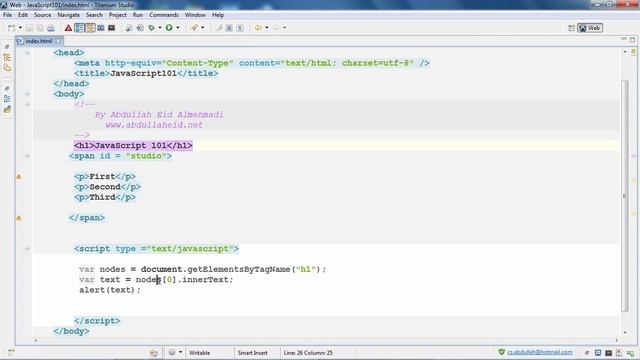Click the Save All toolbar icon
This screenshot has height=360, width=640.
point(40,28)
